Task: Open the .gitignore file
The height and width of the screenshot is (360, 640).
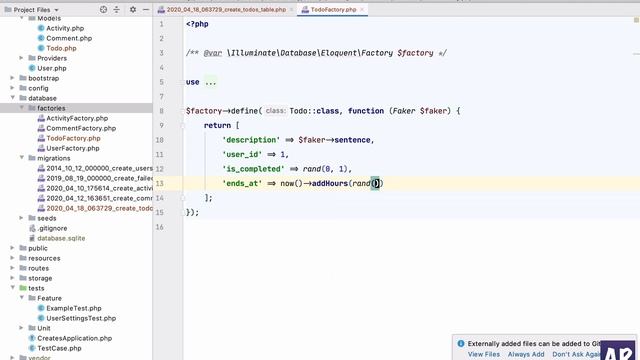Action: coord(52,228)
